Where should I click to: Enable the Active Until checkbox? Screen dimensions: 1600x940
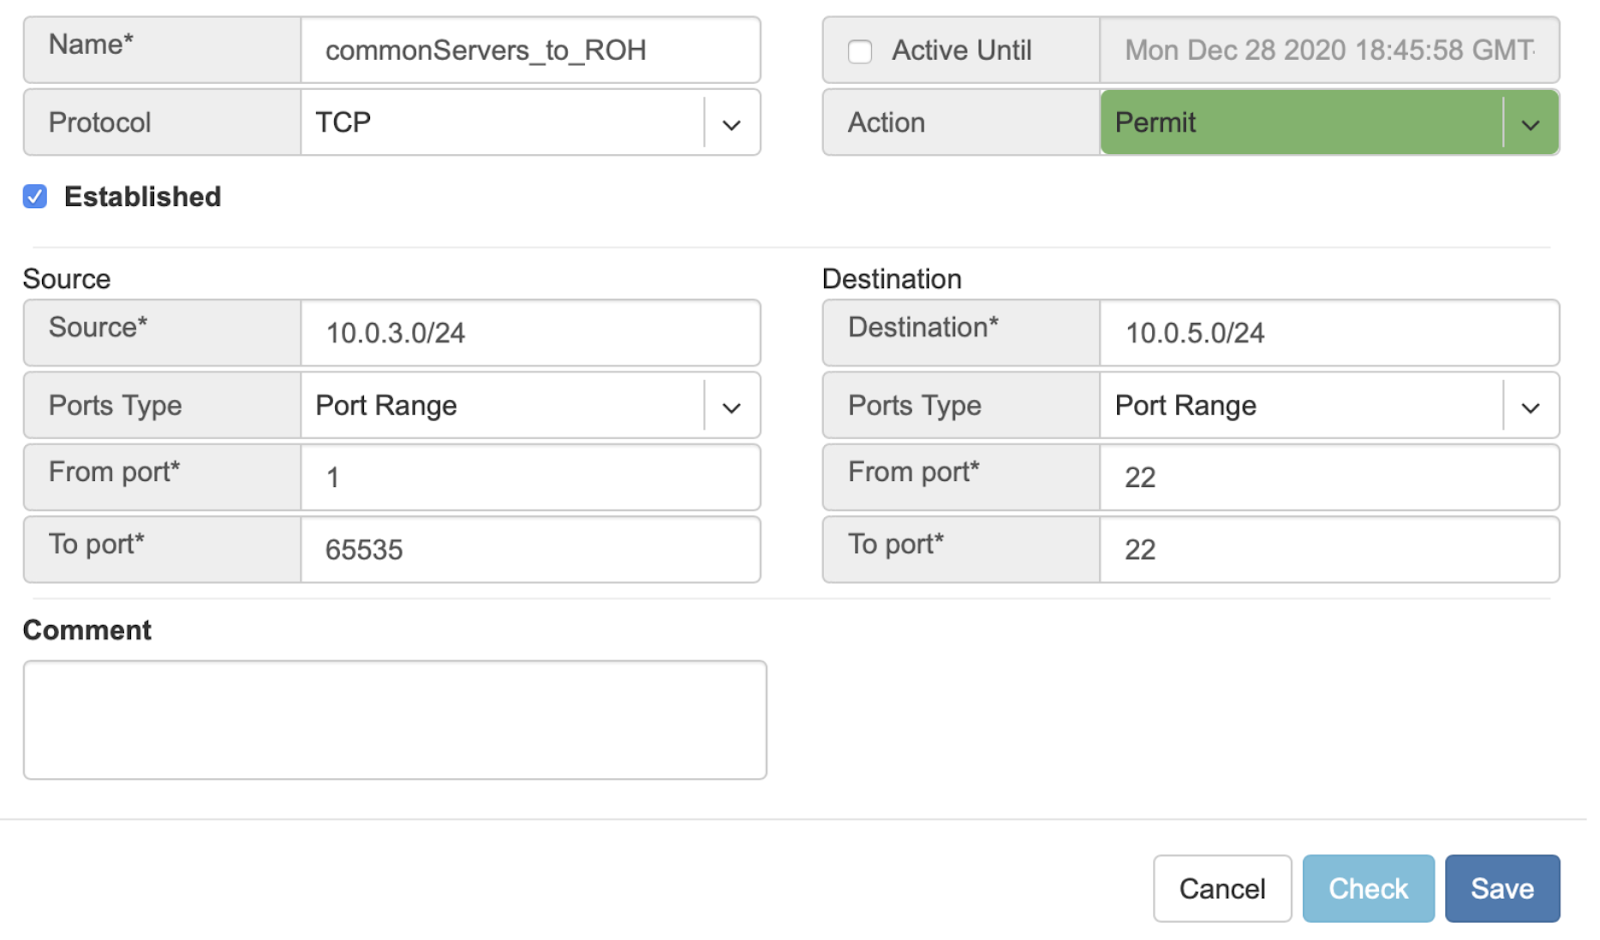[x=860, y=51]
